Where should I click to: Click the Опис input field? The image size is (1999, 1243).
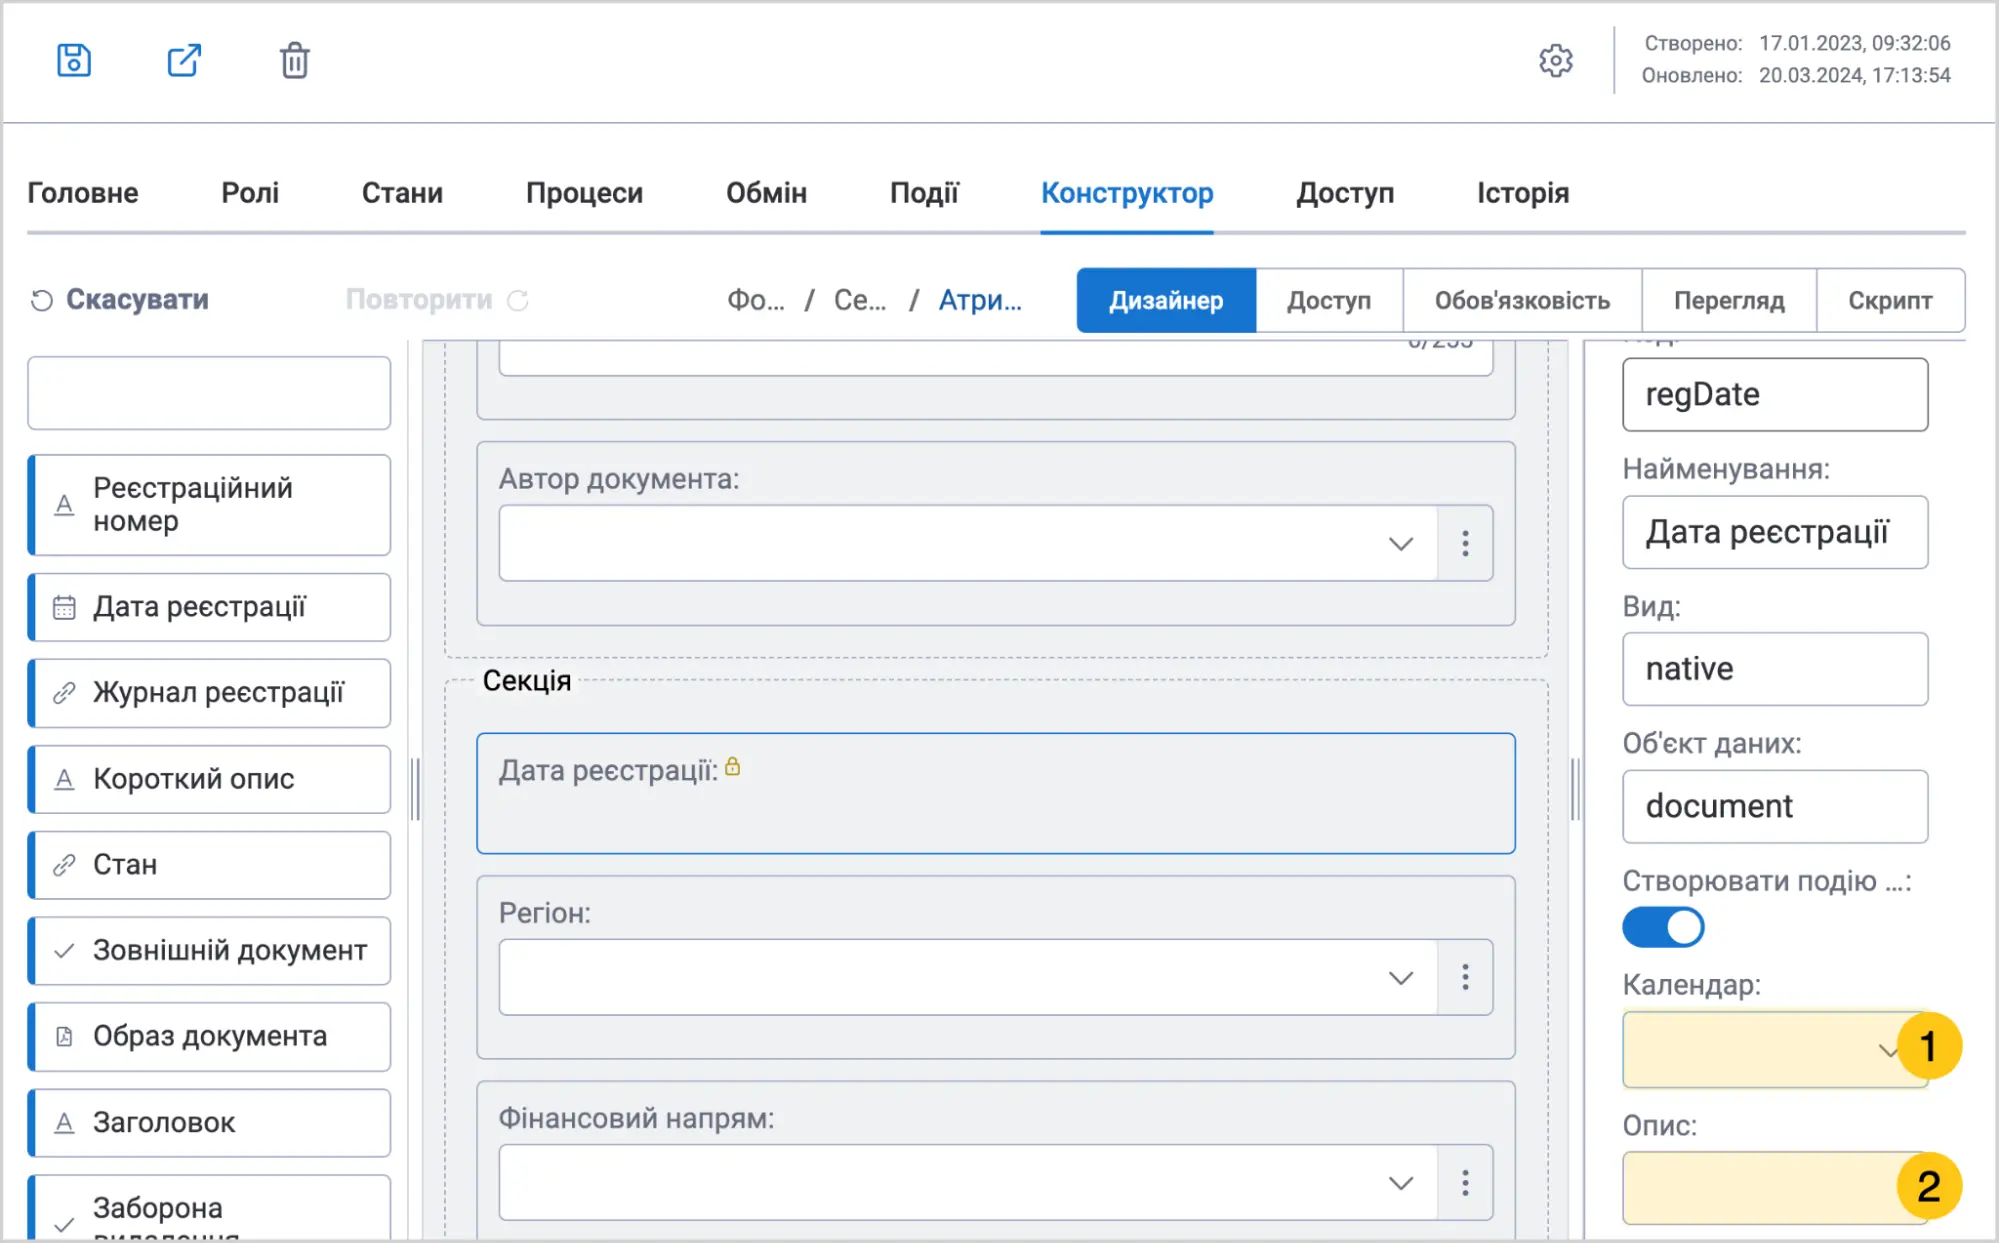(x=1774, y=1188)
